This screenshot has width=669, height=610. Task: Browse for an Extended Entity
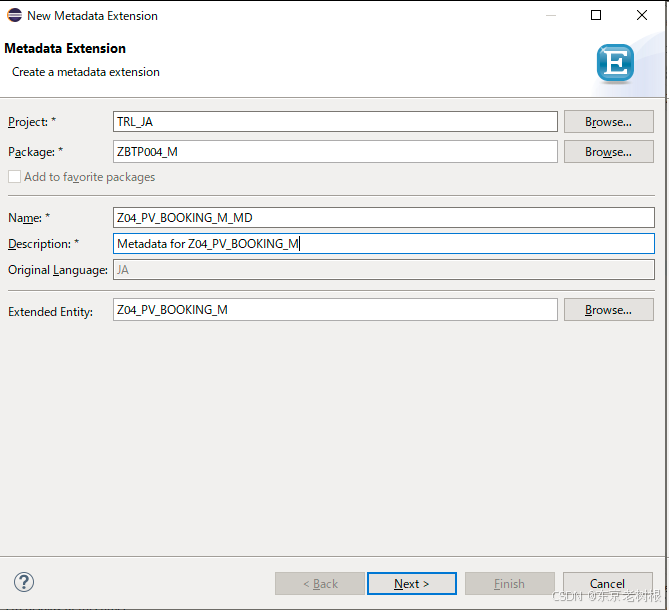(608, 310)
